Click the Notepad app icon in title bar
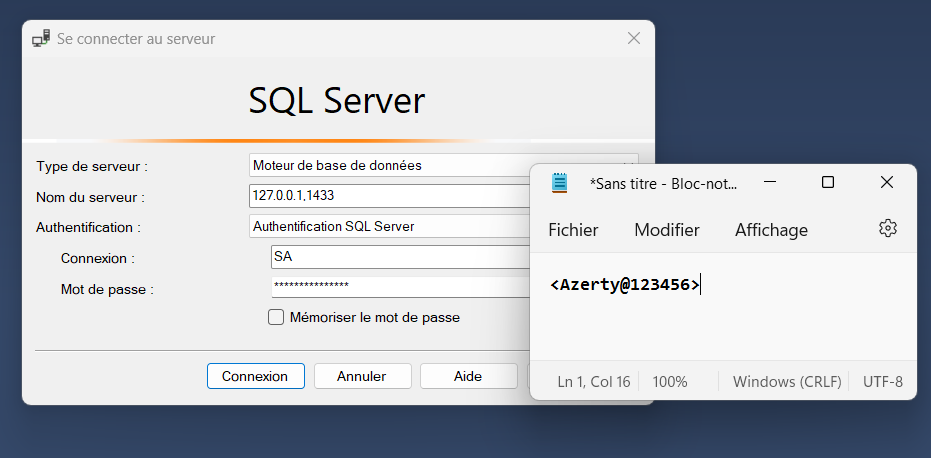Viewport: 931px width, 458px height. tap(559, 183)
